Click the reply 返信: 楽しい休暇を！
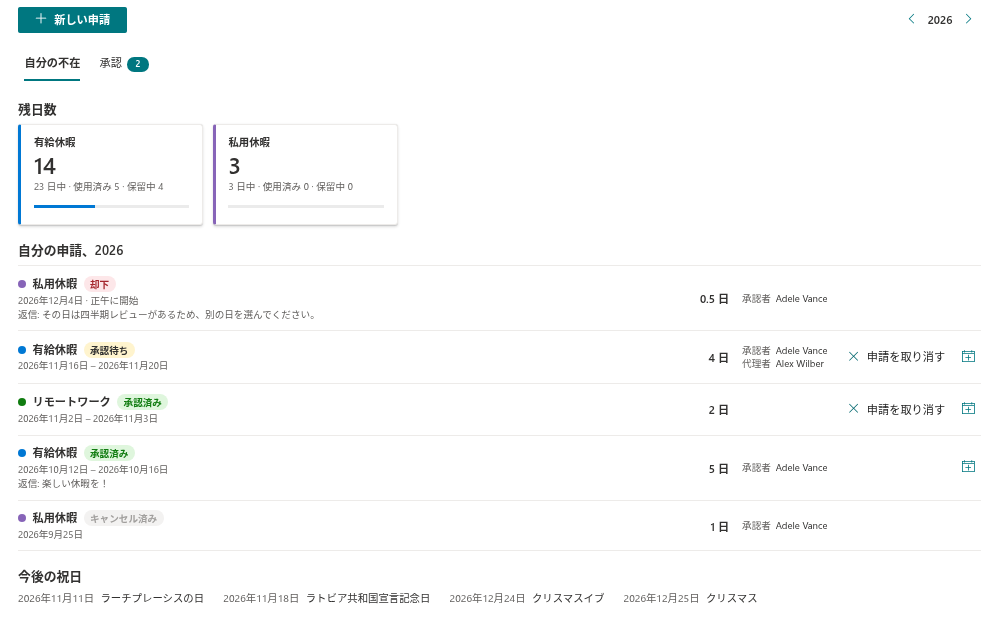 (x=63, y=484)
